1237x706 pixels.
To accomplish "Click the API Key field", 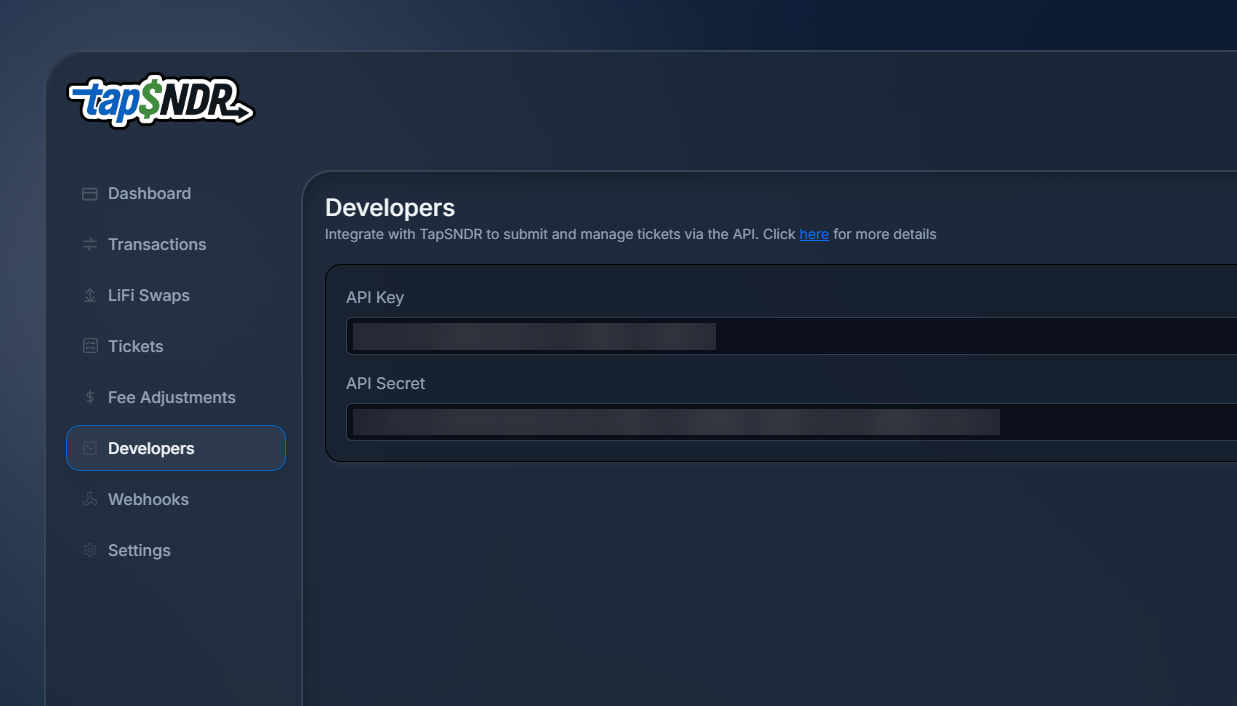I will pos(791,336).
